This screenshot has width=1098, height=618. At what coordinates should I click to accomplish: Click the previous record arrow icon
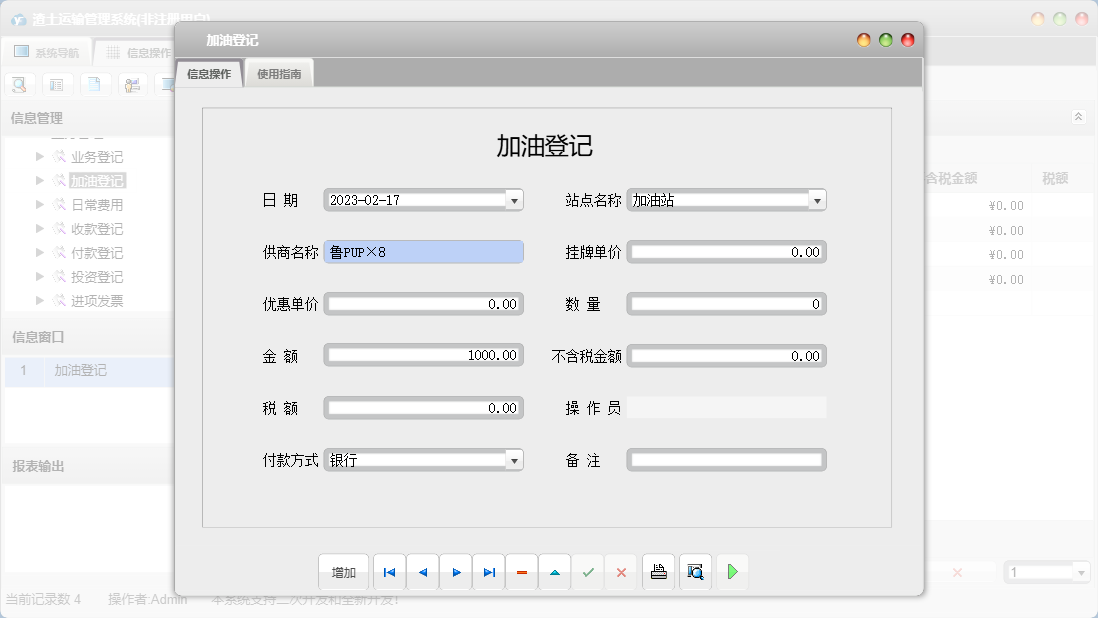(422, 572)
